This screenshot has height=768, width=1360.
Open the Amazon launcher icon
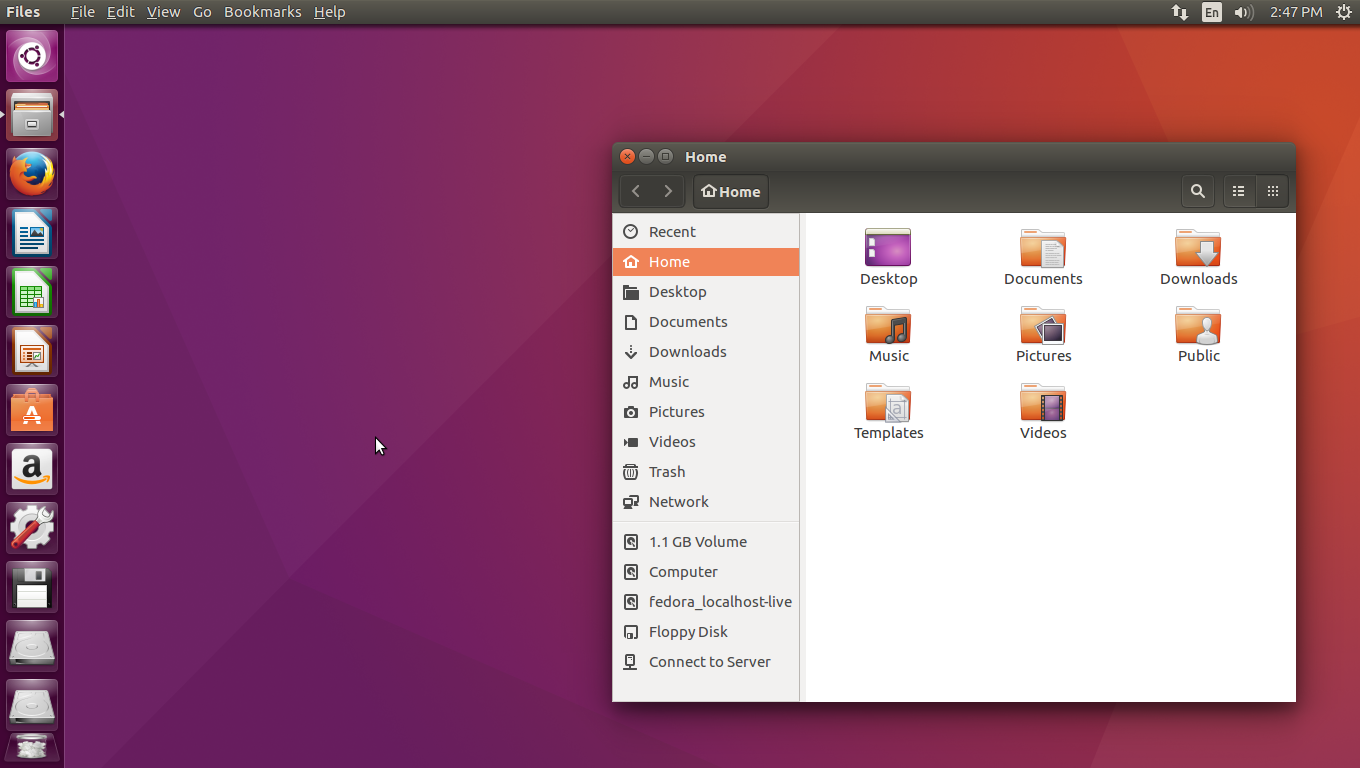(32, 469)
